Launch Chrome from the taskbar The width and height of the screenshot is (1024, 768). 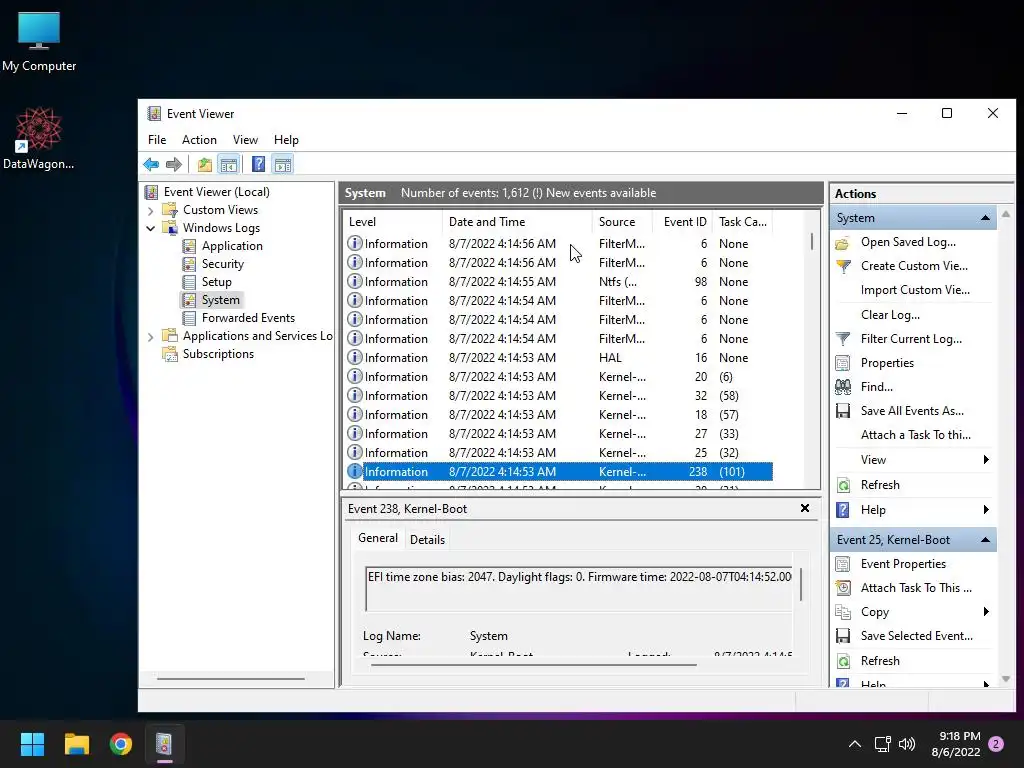(121, 744)
